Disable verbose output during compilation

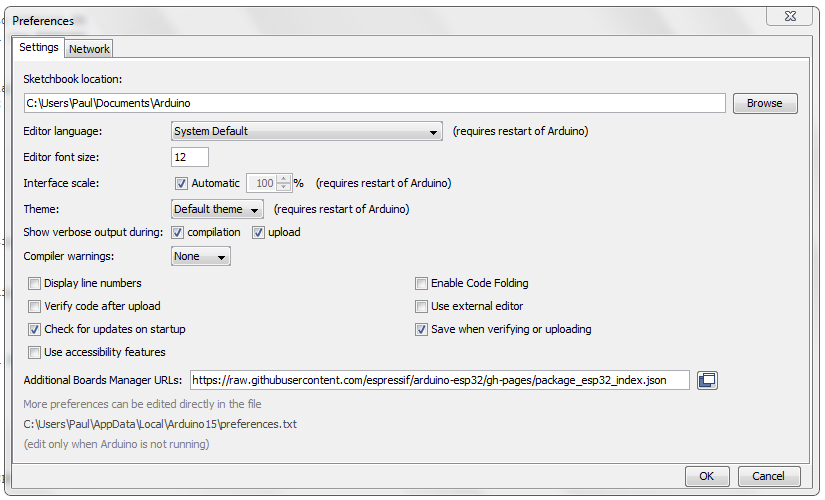tap(178, 232)
